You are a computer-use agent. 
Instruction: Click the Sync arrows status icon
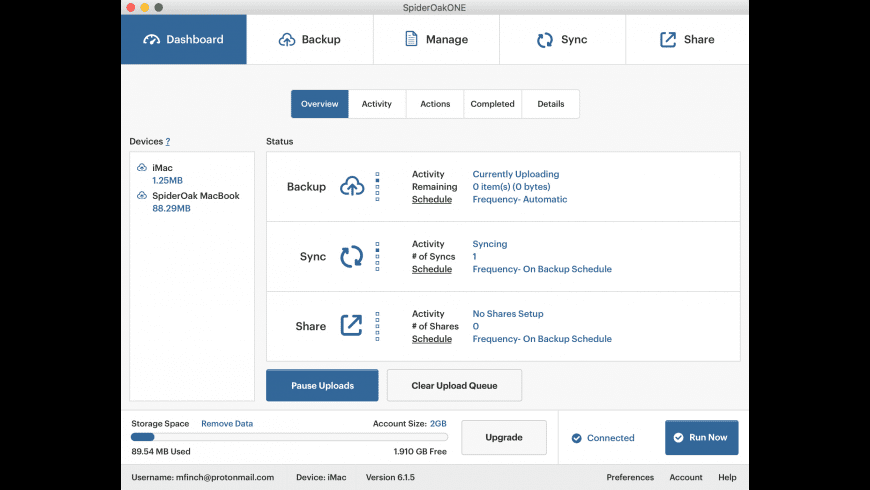pos(351,256)
